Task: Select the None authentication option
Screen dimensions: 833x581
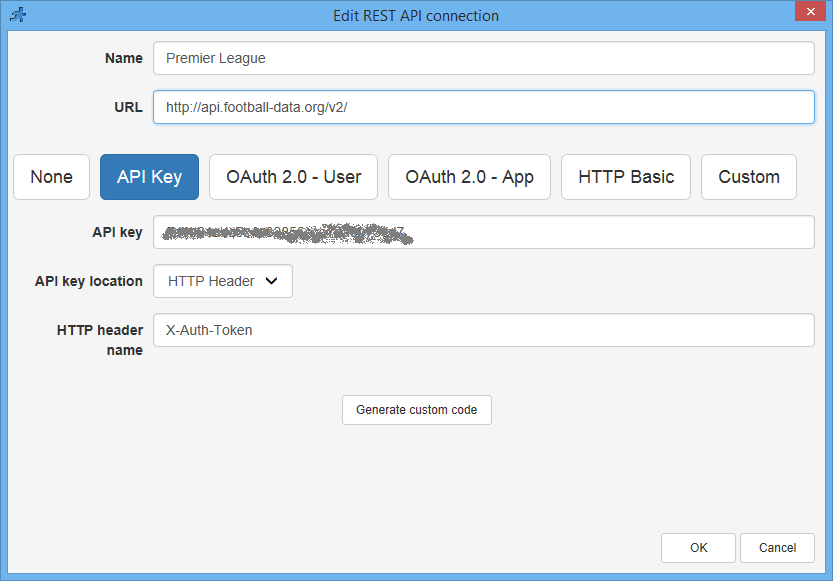Action: [x=51, y=176]
